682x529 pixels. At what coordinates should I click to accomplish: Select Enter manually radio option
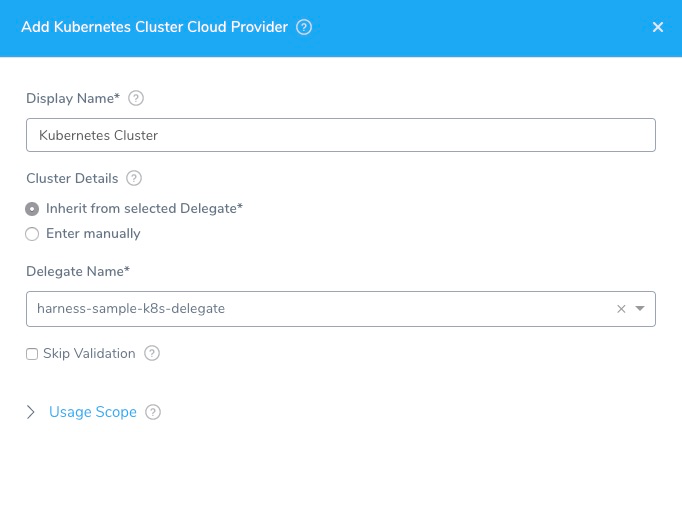[32, 234]
